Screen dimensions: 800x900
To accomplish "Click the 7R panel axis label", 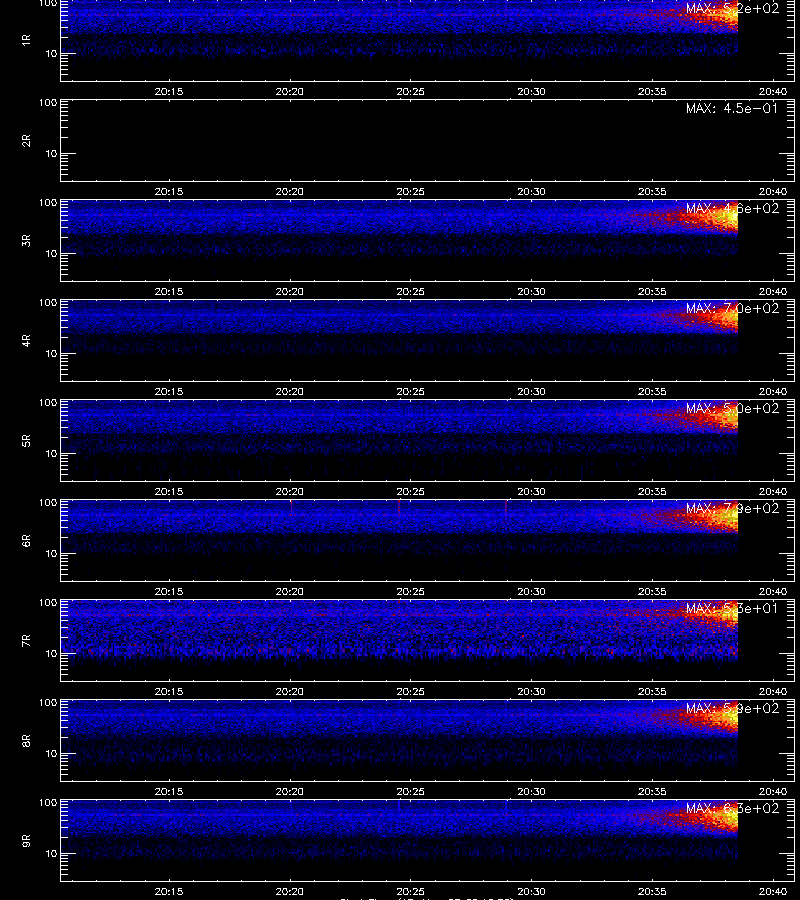I will (26, 641).
